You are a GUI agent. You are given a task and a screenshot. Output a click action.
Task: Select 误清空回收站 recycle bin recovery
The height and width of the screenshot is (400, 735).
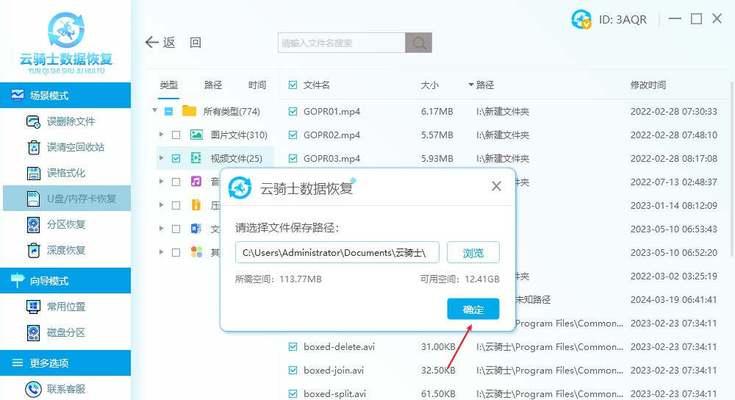coord(65,147)
